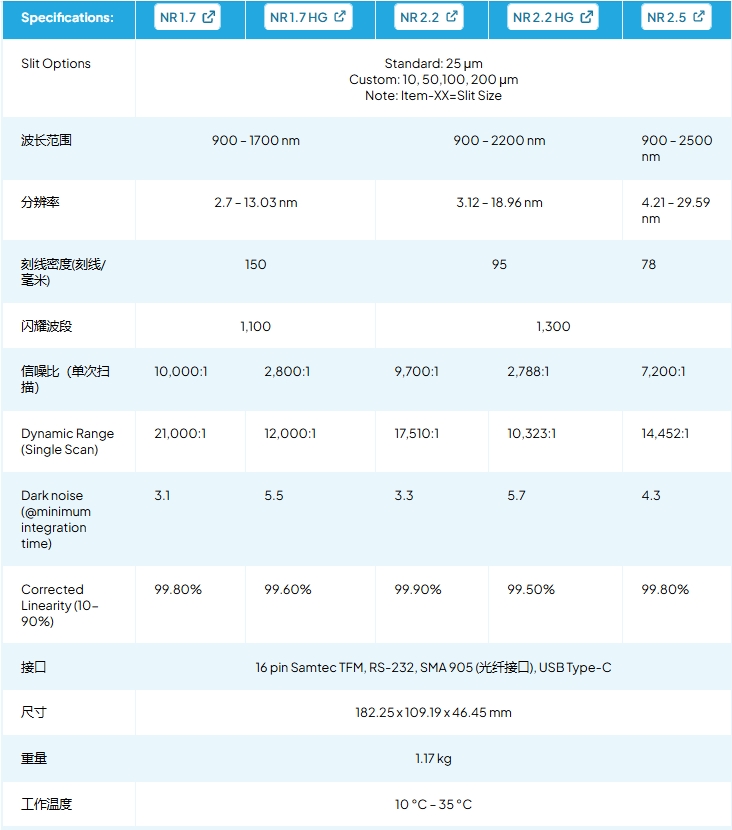Click the 99.90% corrected linearity value

[x=418, y=590]
